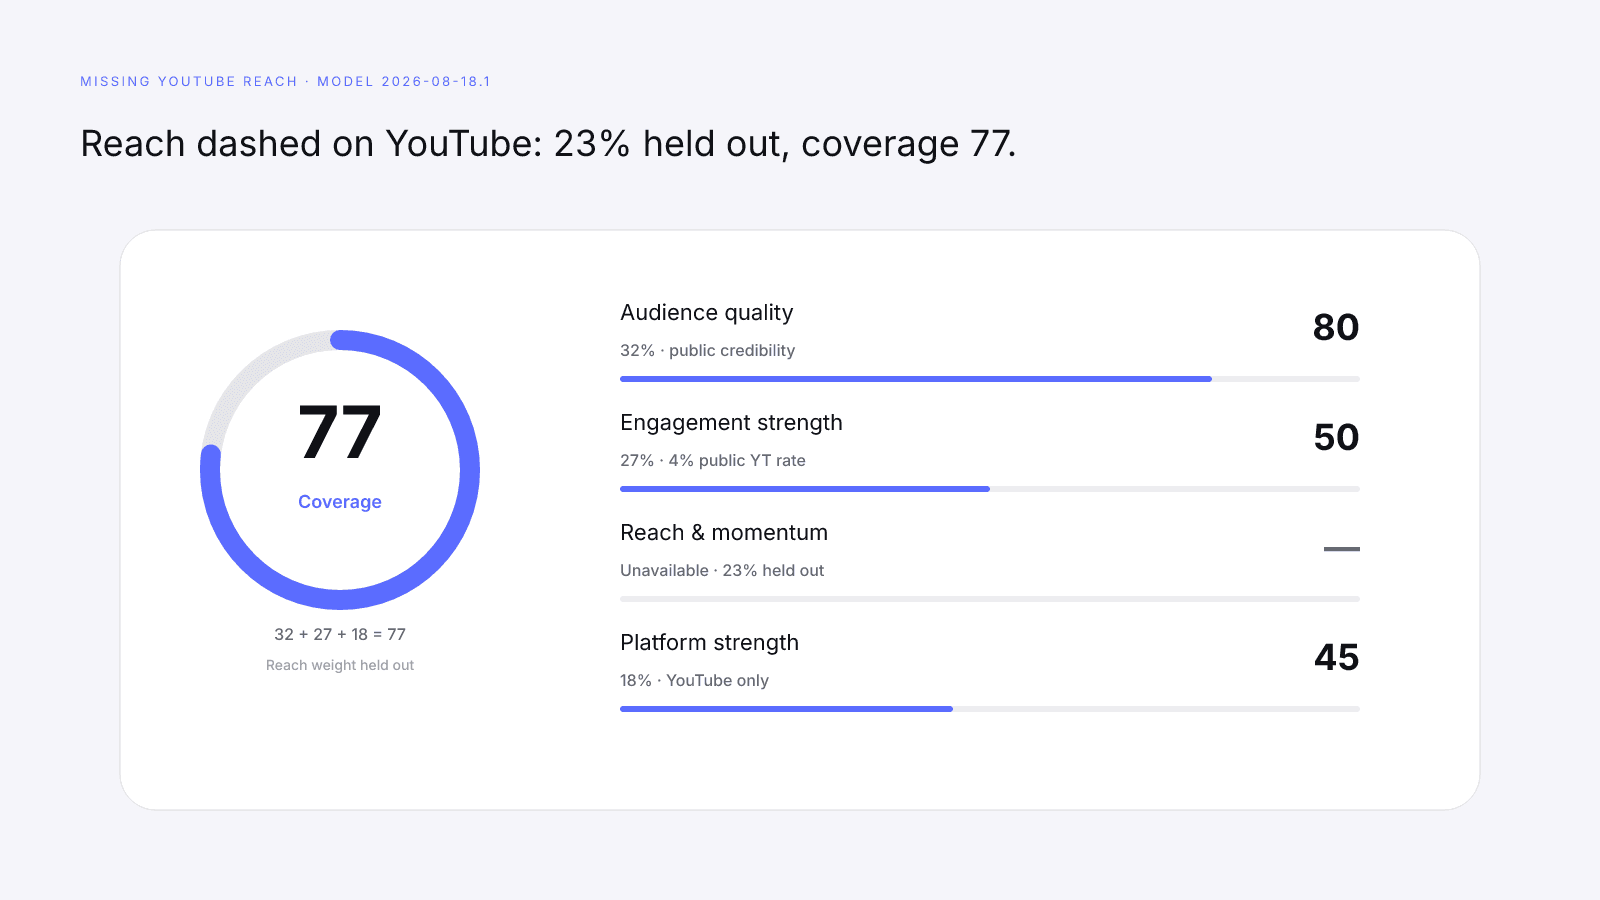Image resolution: width=1600 pixels, height=900 pixels.
Task: Click the 'Reach weight held out' note
Action: tap(340, 665)
